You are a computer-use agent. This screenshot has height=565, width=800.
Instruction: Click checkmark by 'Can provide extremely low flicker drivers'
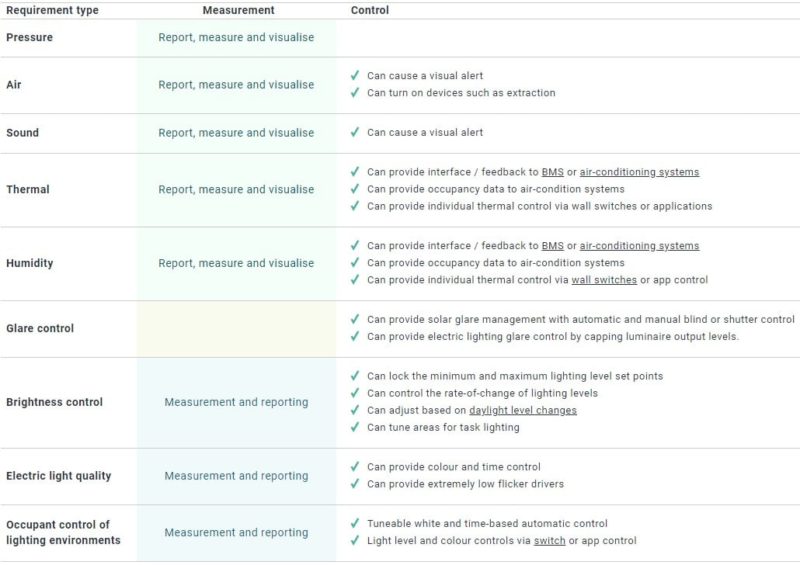pyautogui.click(x=355, y=484)
